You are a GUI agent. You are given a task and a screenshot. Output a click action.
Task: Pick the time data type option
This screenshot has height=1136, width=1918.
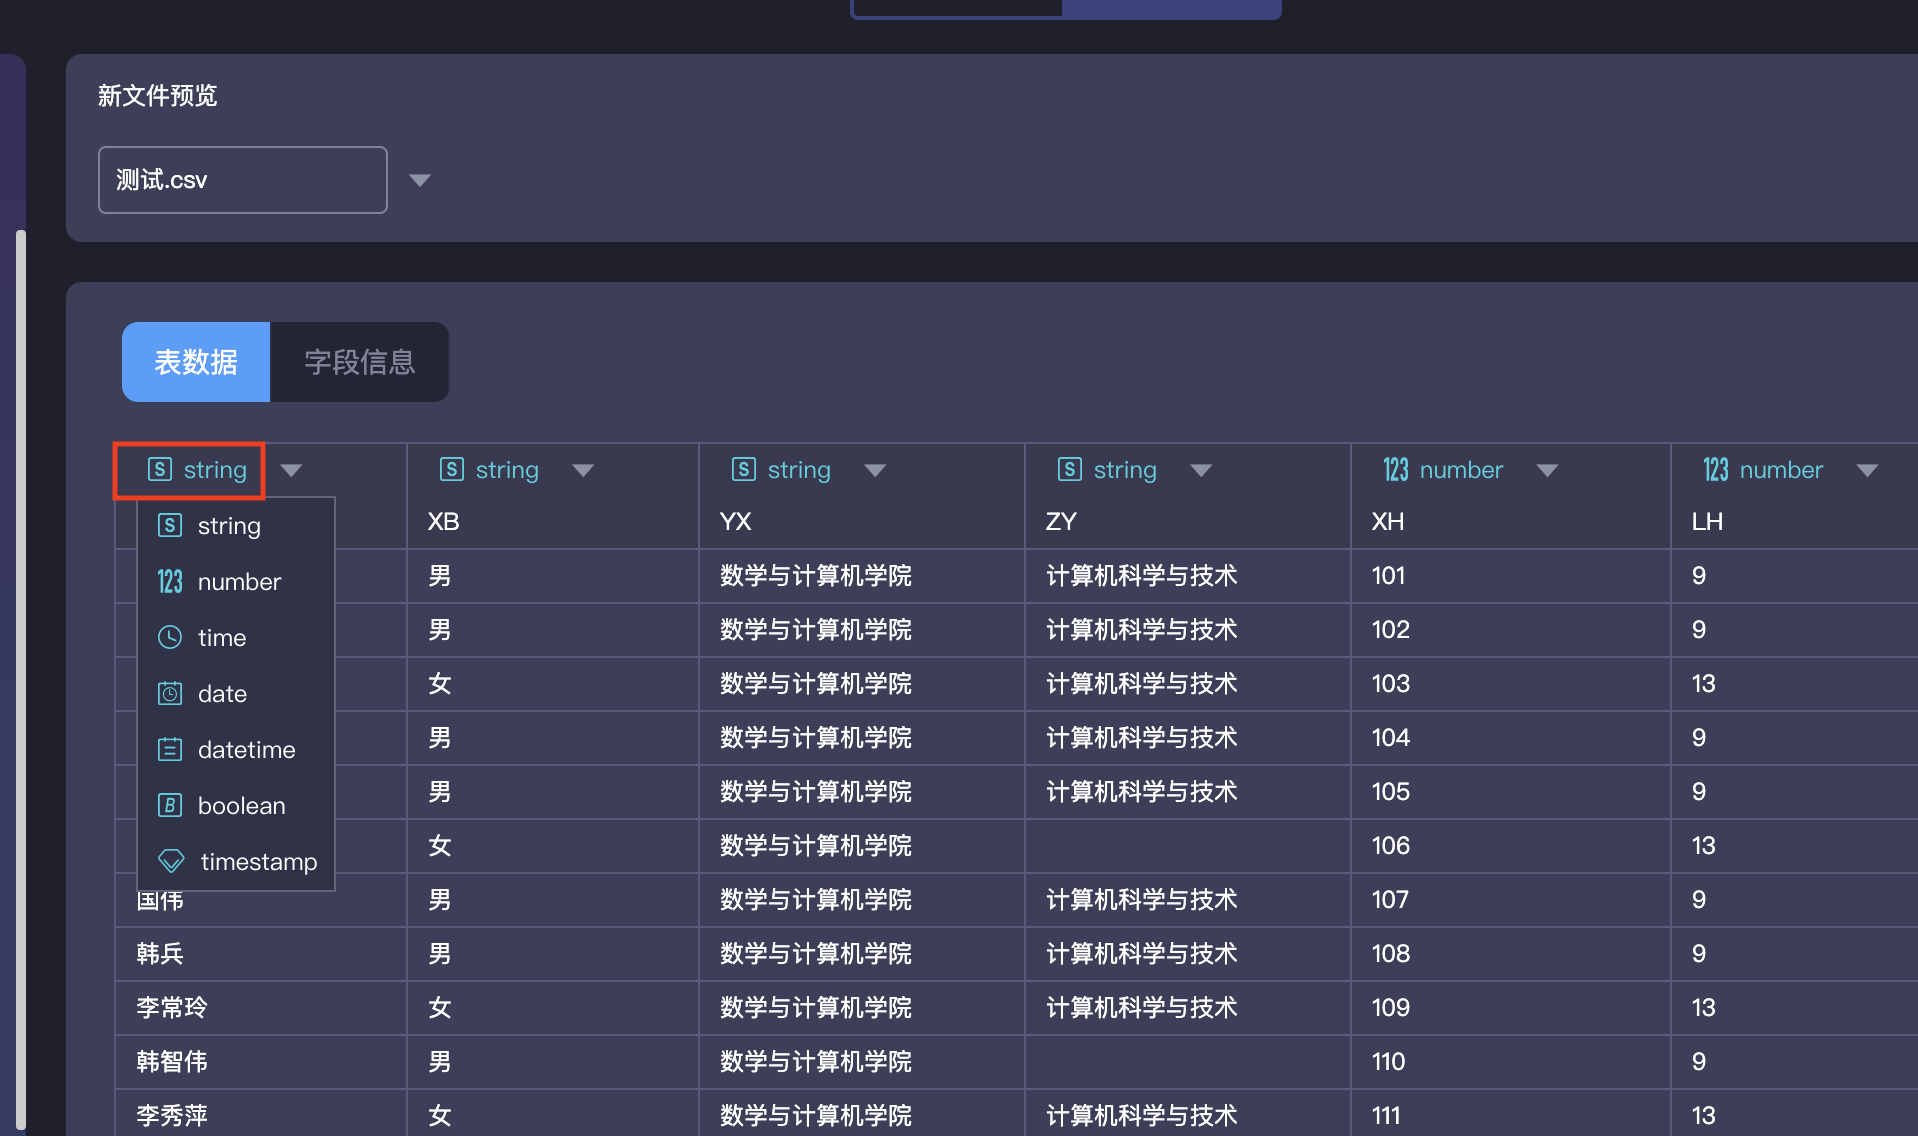(235, 637)
